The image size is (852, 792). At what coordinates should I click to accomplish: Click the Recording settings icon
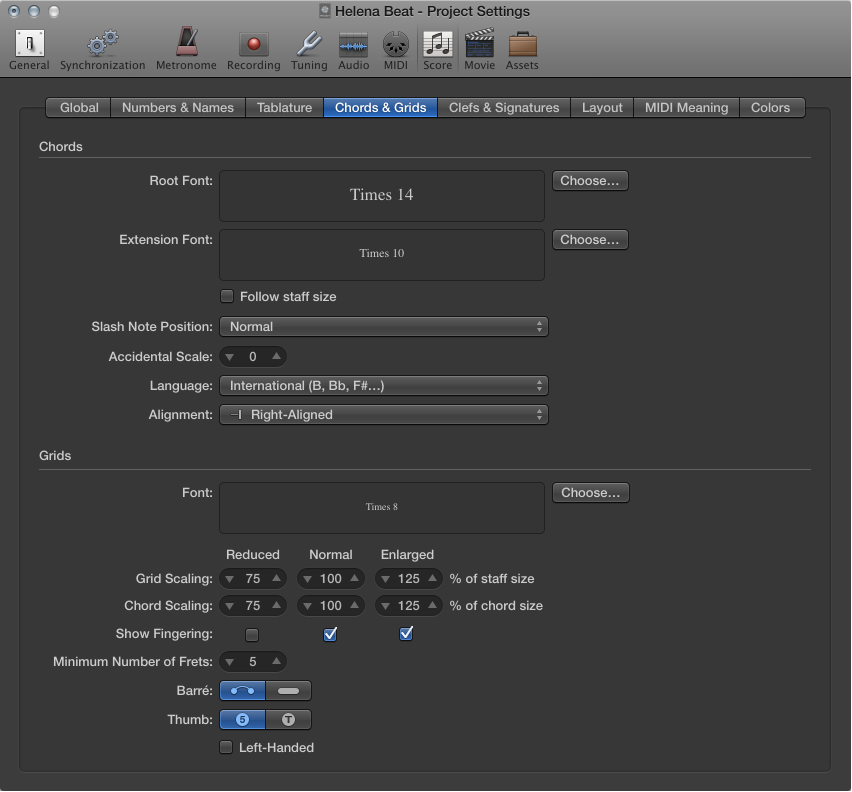(253, 45)
